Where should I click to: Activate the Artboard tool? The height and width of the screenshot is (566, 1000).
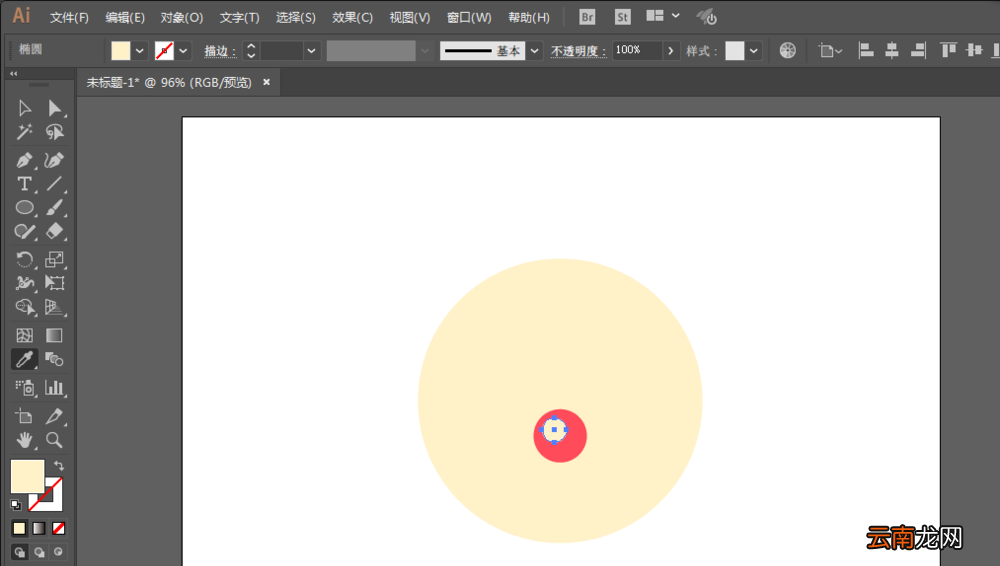coord(24,416)
